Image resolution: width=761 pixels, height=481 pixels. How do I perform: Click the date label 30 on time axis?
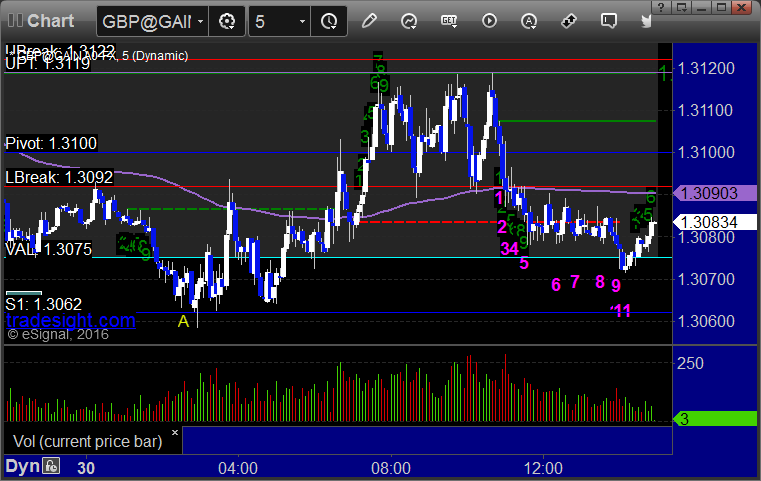click(86, 468)
